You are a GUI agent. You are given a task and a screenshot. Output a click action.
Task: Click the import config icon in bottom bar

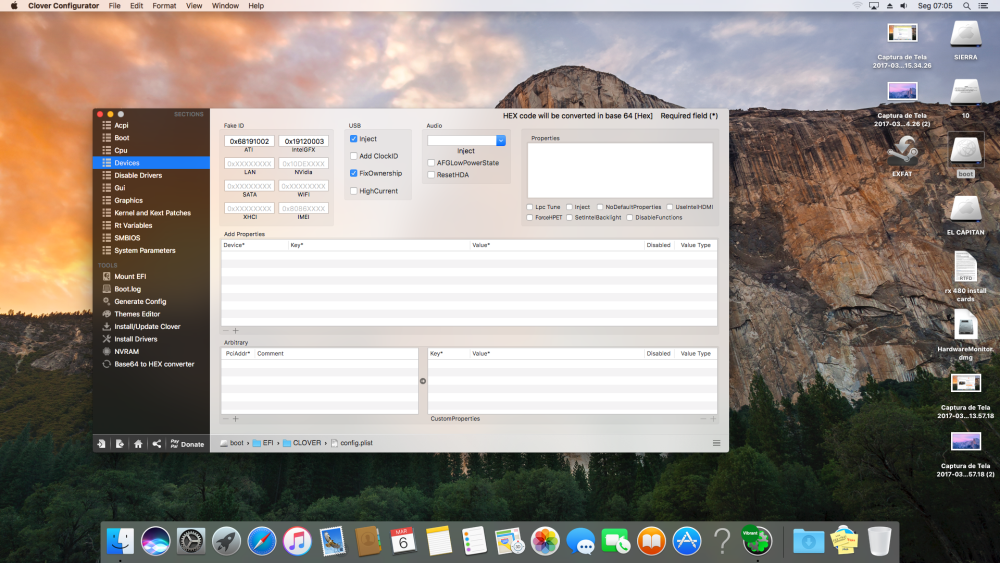tap(101, 444)
